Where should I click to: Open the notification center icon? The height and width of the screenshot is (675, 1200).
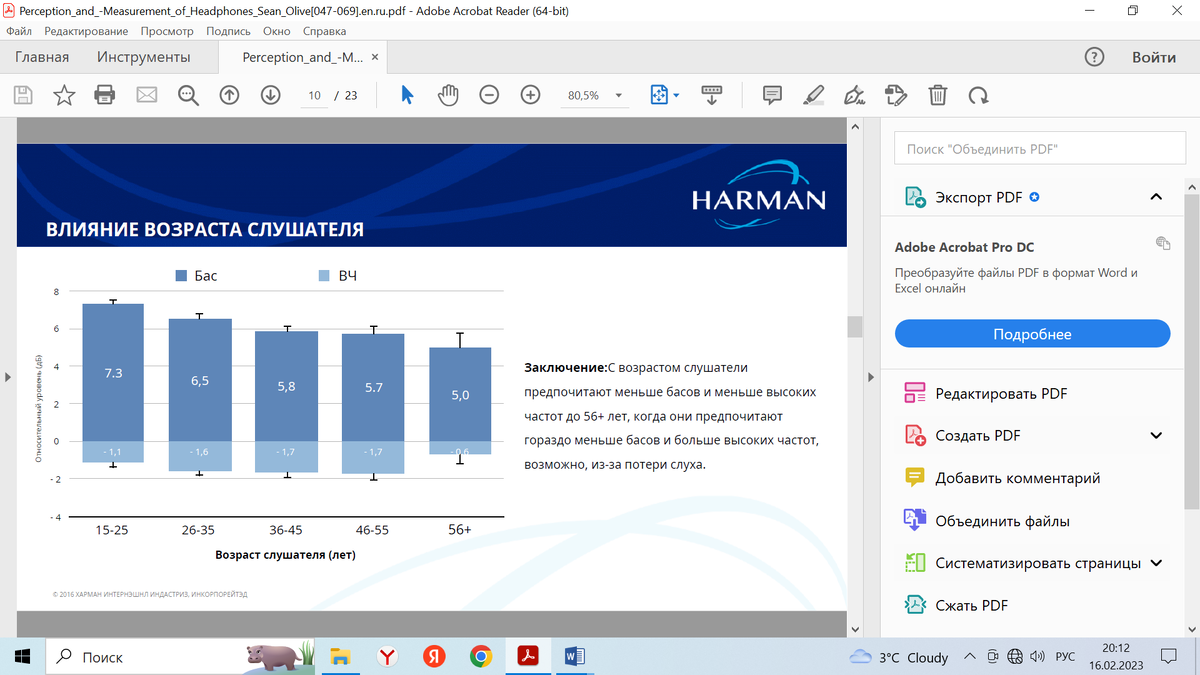click(1168, 657)
